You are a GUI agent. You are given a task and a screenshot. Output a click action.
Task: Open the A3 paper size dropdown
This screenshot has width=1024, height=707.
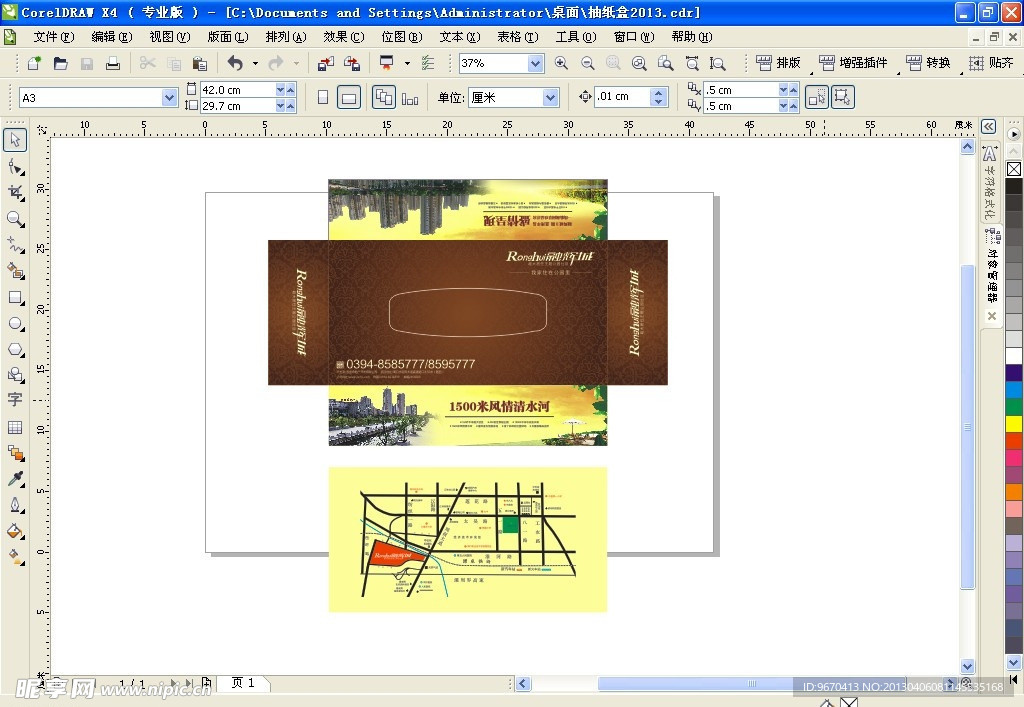coord(169,98)
